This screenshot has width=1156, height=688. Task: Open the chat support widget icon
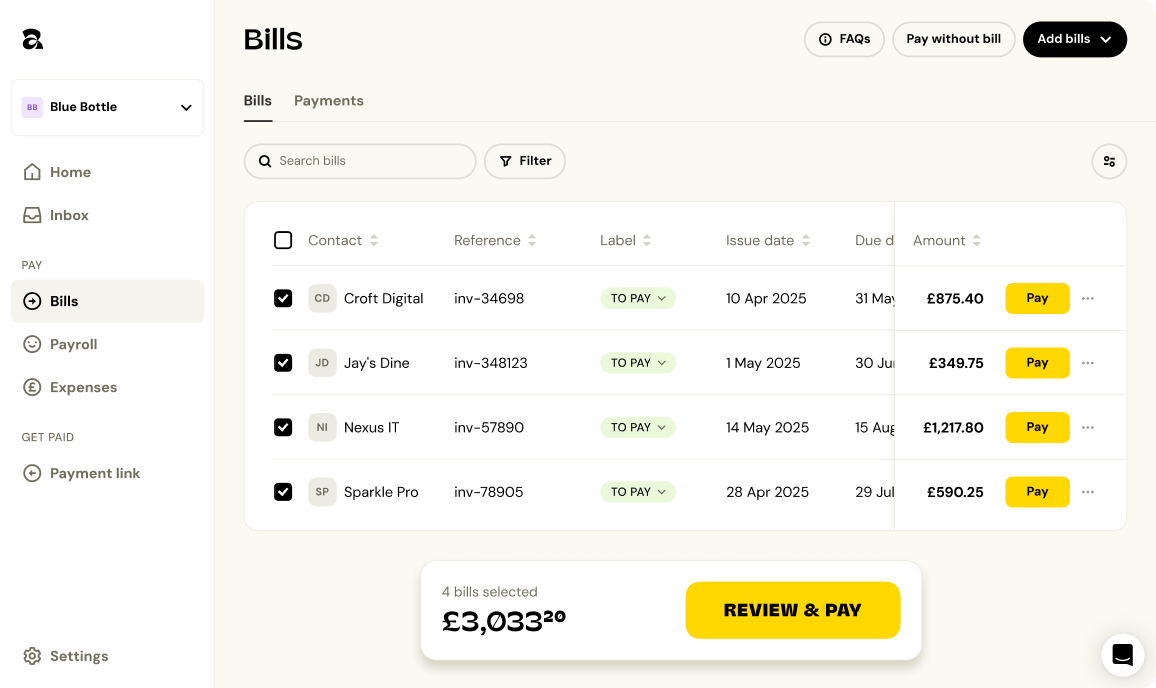[1122, 655]
